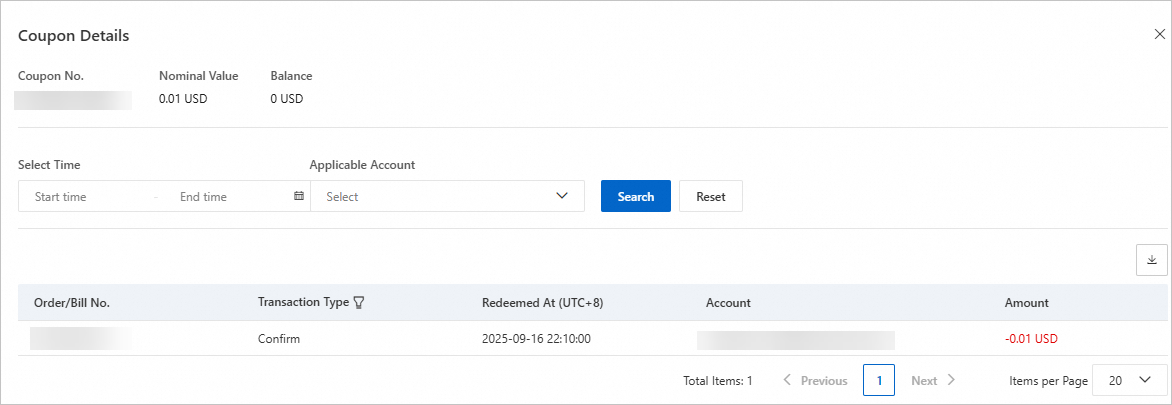Viewport: 1172px width, 405px height.
Task: Click the Amount column header
Action: [1027, 302]
